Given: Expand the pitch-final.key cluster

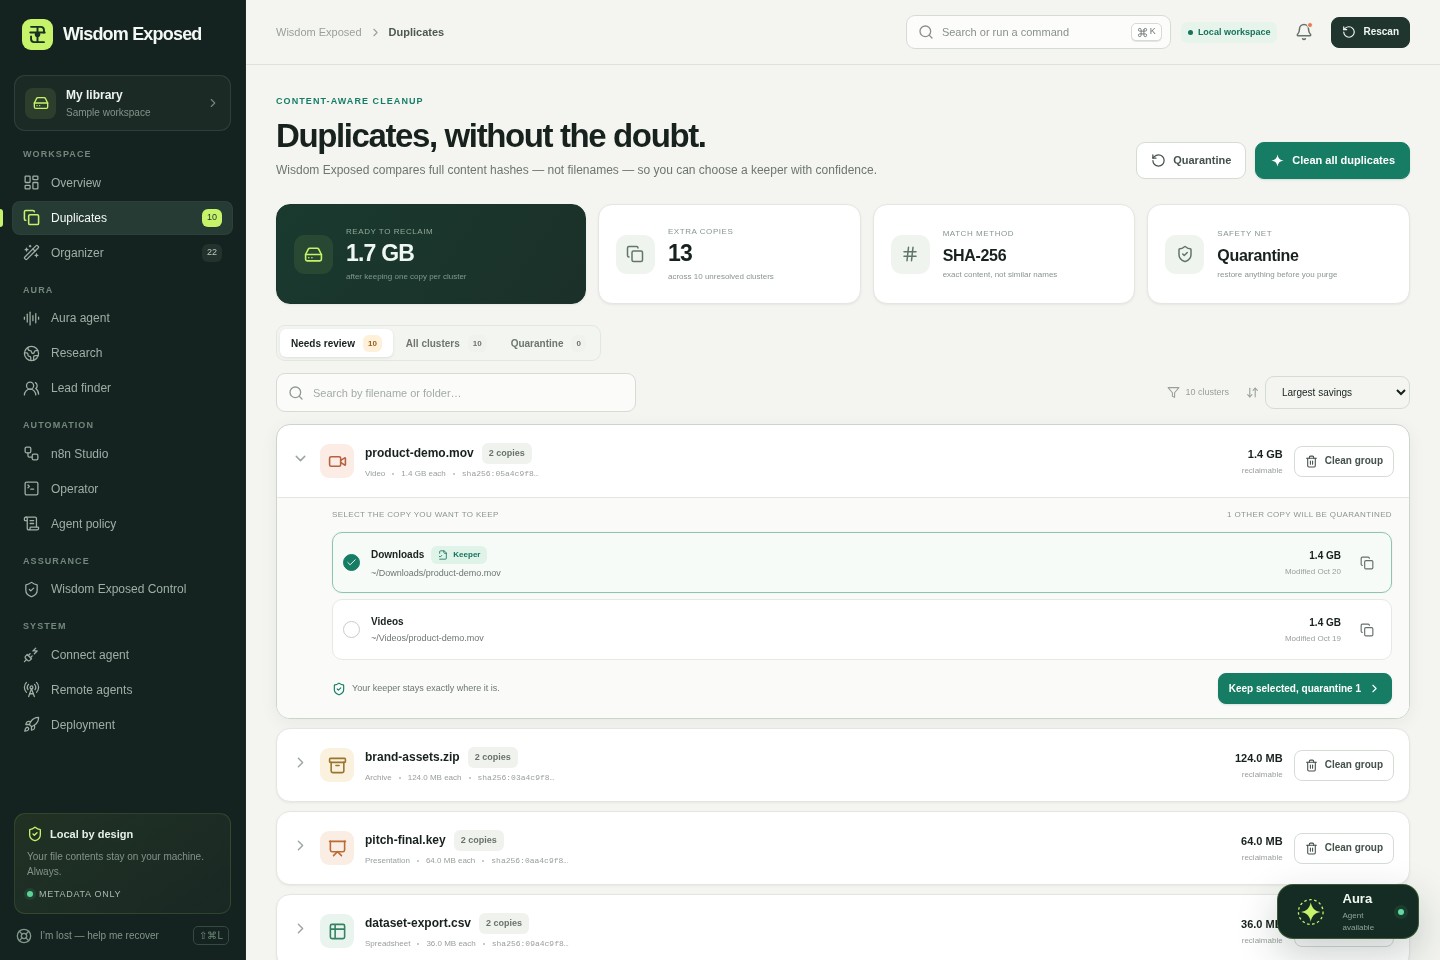Looking at the screenshot, I should click(x=300, y=846).
